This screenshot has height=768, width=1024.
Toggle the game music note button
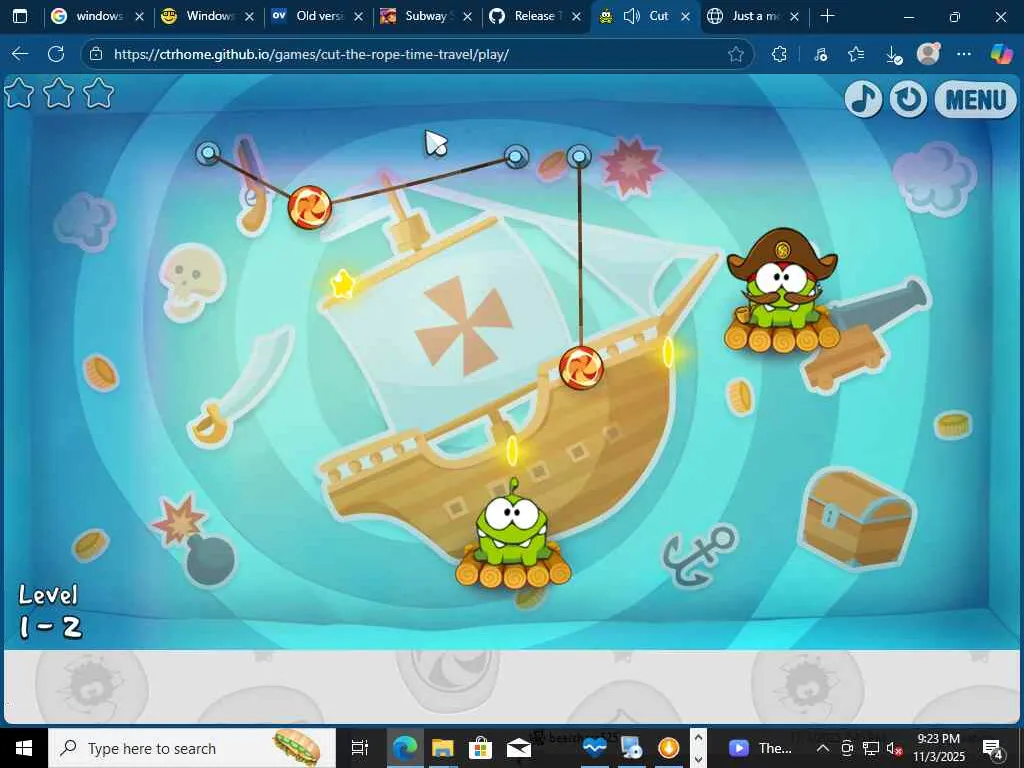(863, 99)
